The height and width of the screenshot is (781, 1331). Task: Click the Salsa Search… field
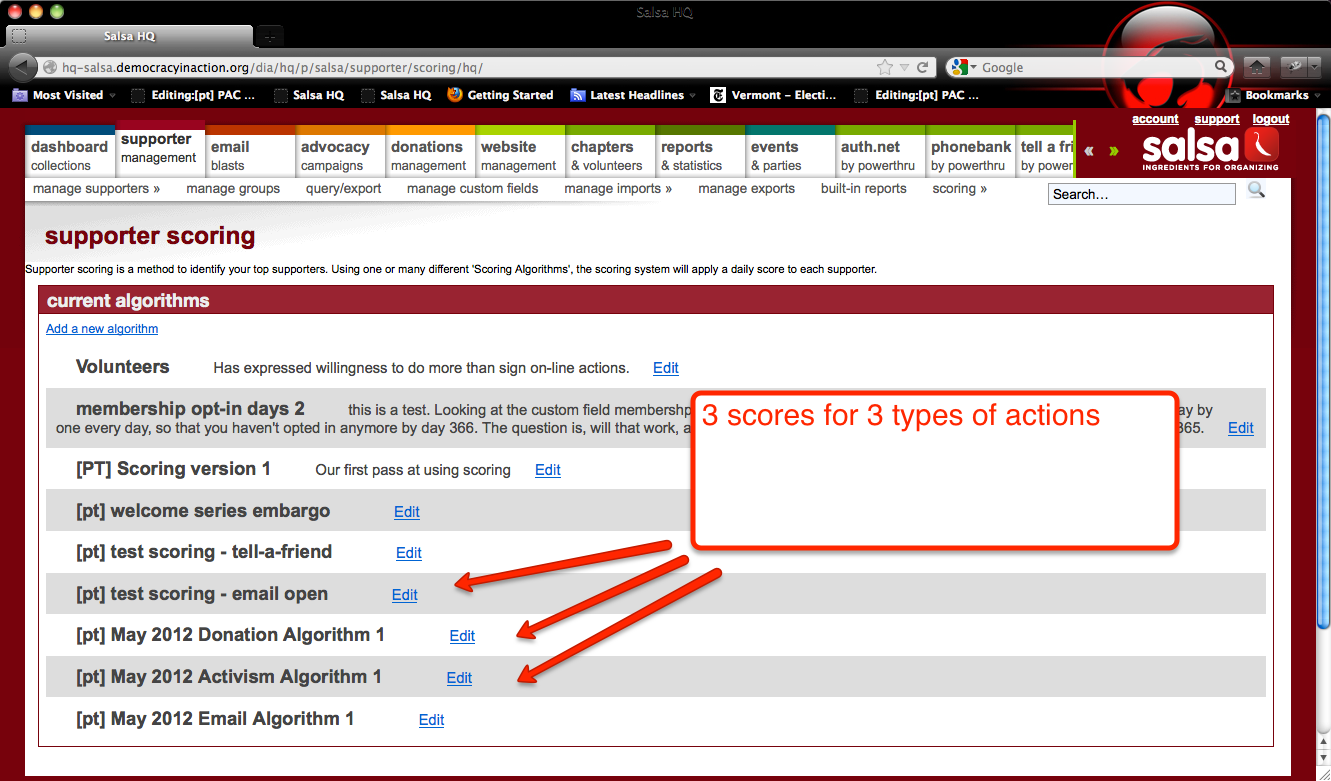[x=1141, y=194]
